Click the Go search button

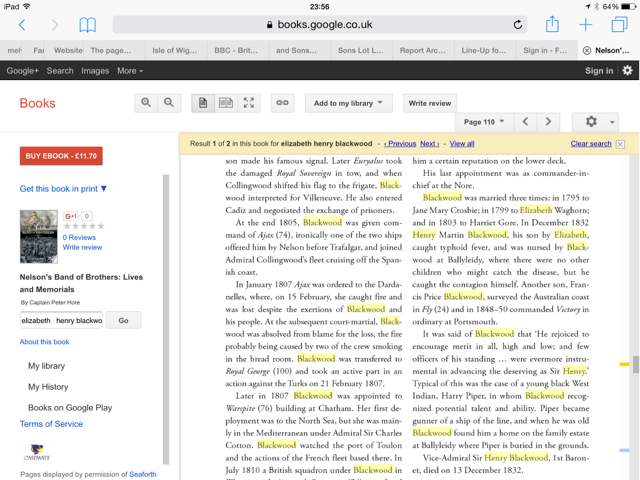coord(123,320)
